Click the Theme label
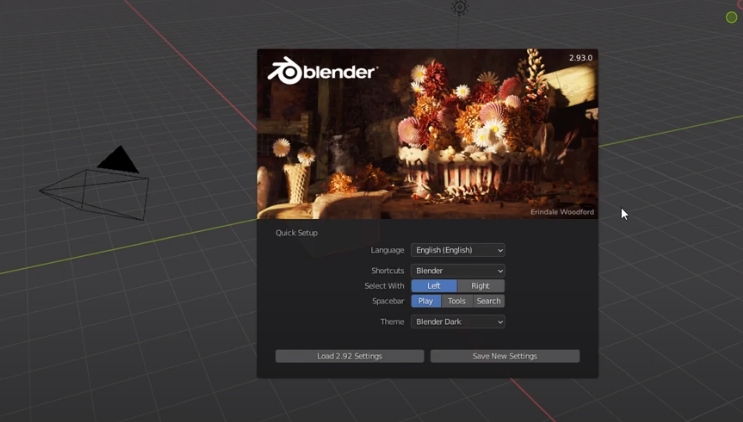The width and height of the screenshot is (743, 422). coord(392,322)
